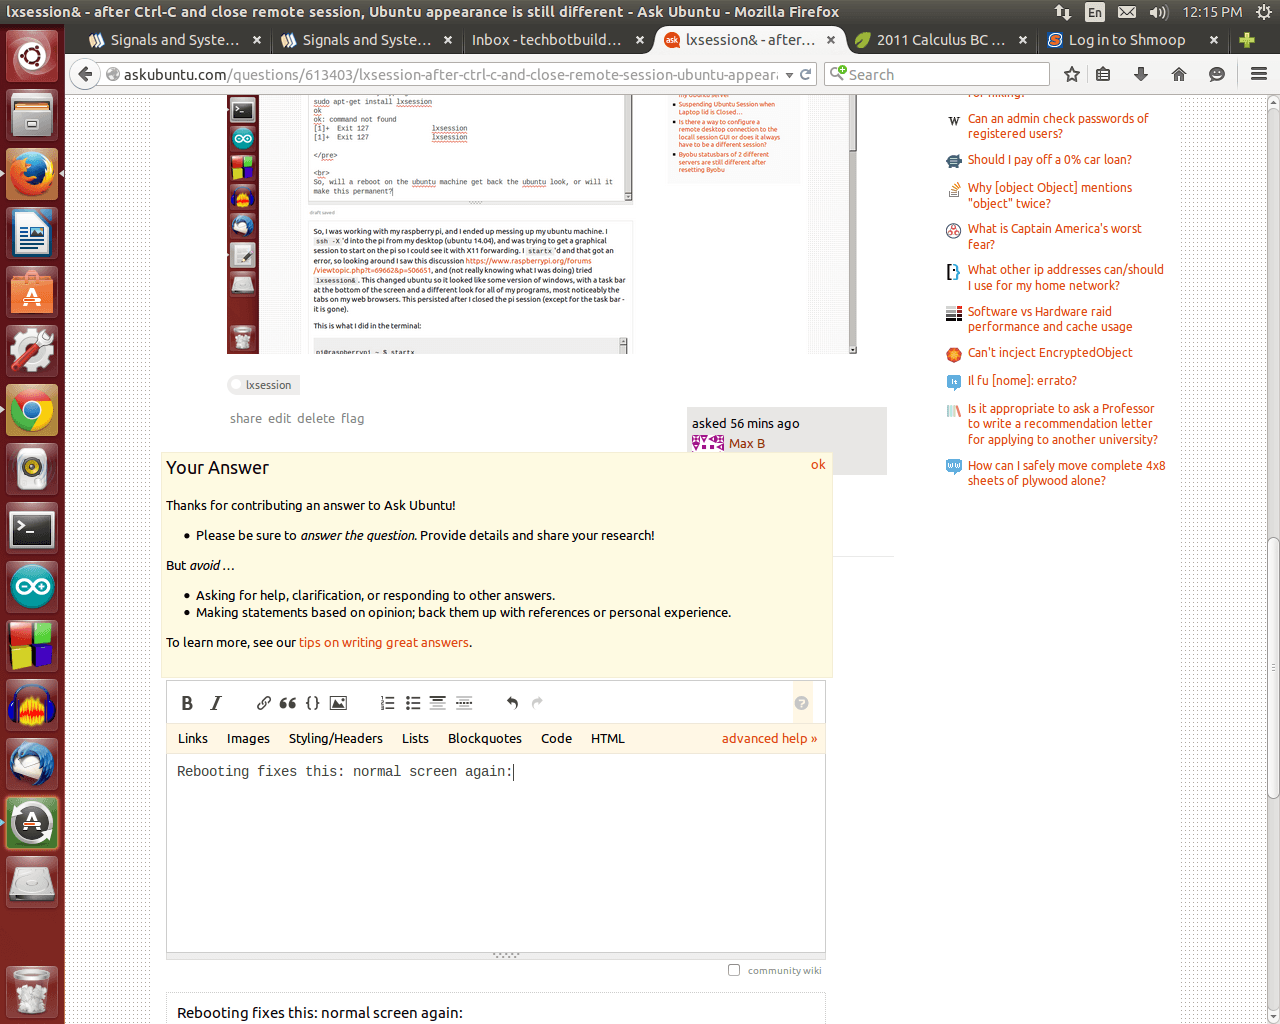1280x1024 pixels.
Task: Open Software vs Hardware raid question
Action: [x=1050, y=319]
